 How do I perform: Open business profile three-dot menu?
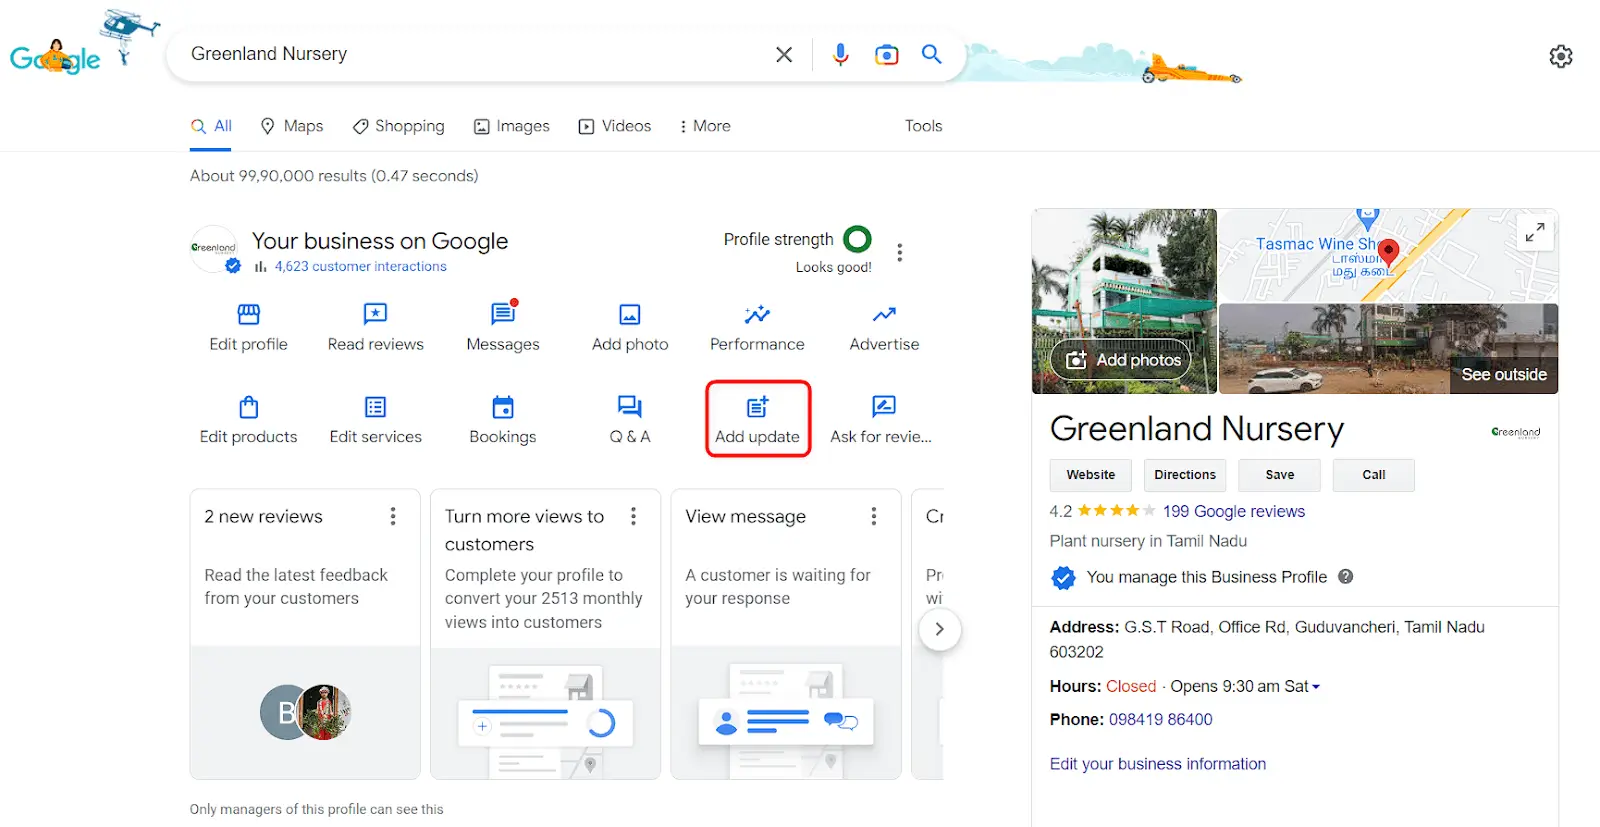(900, 252)
